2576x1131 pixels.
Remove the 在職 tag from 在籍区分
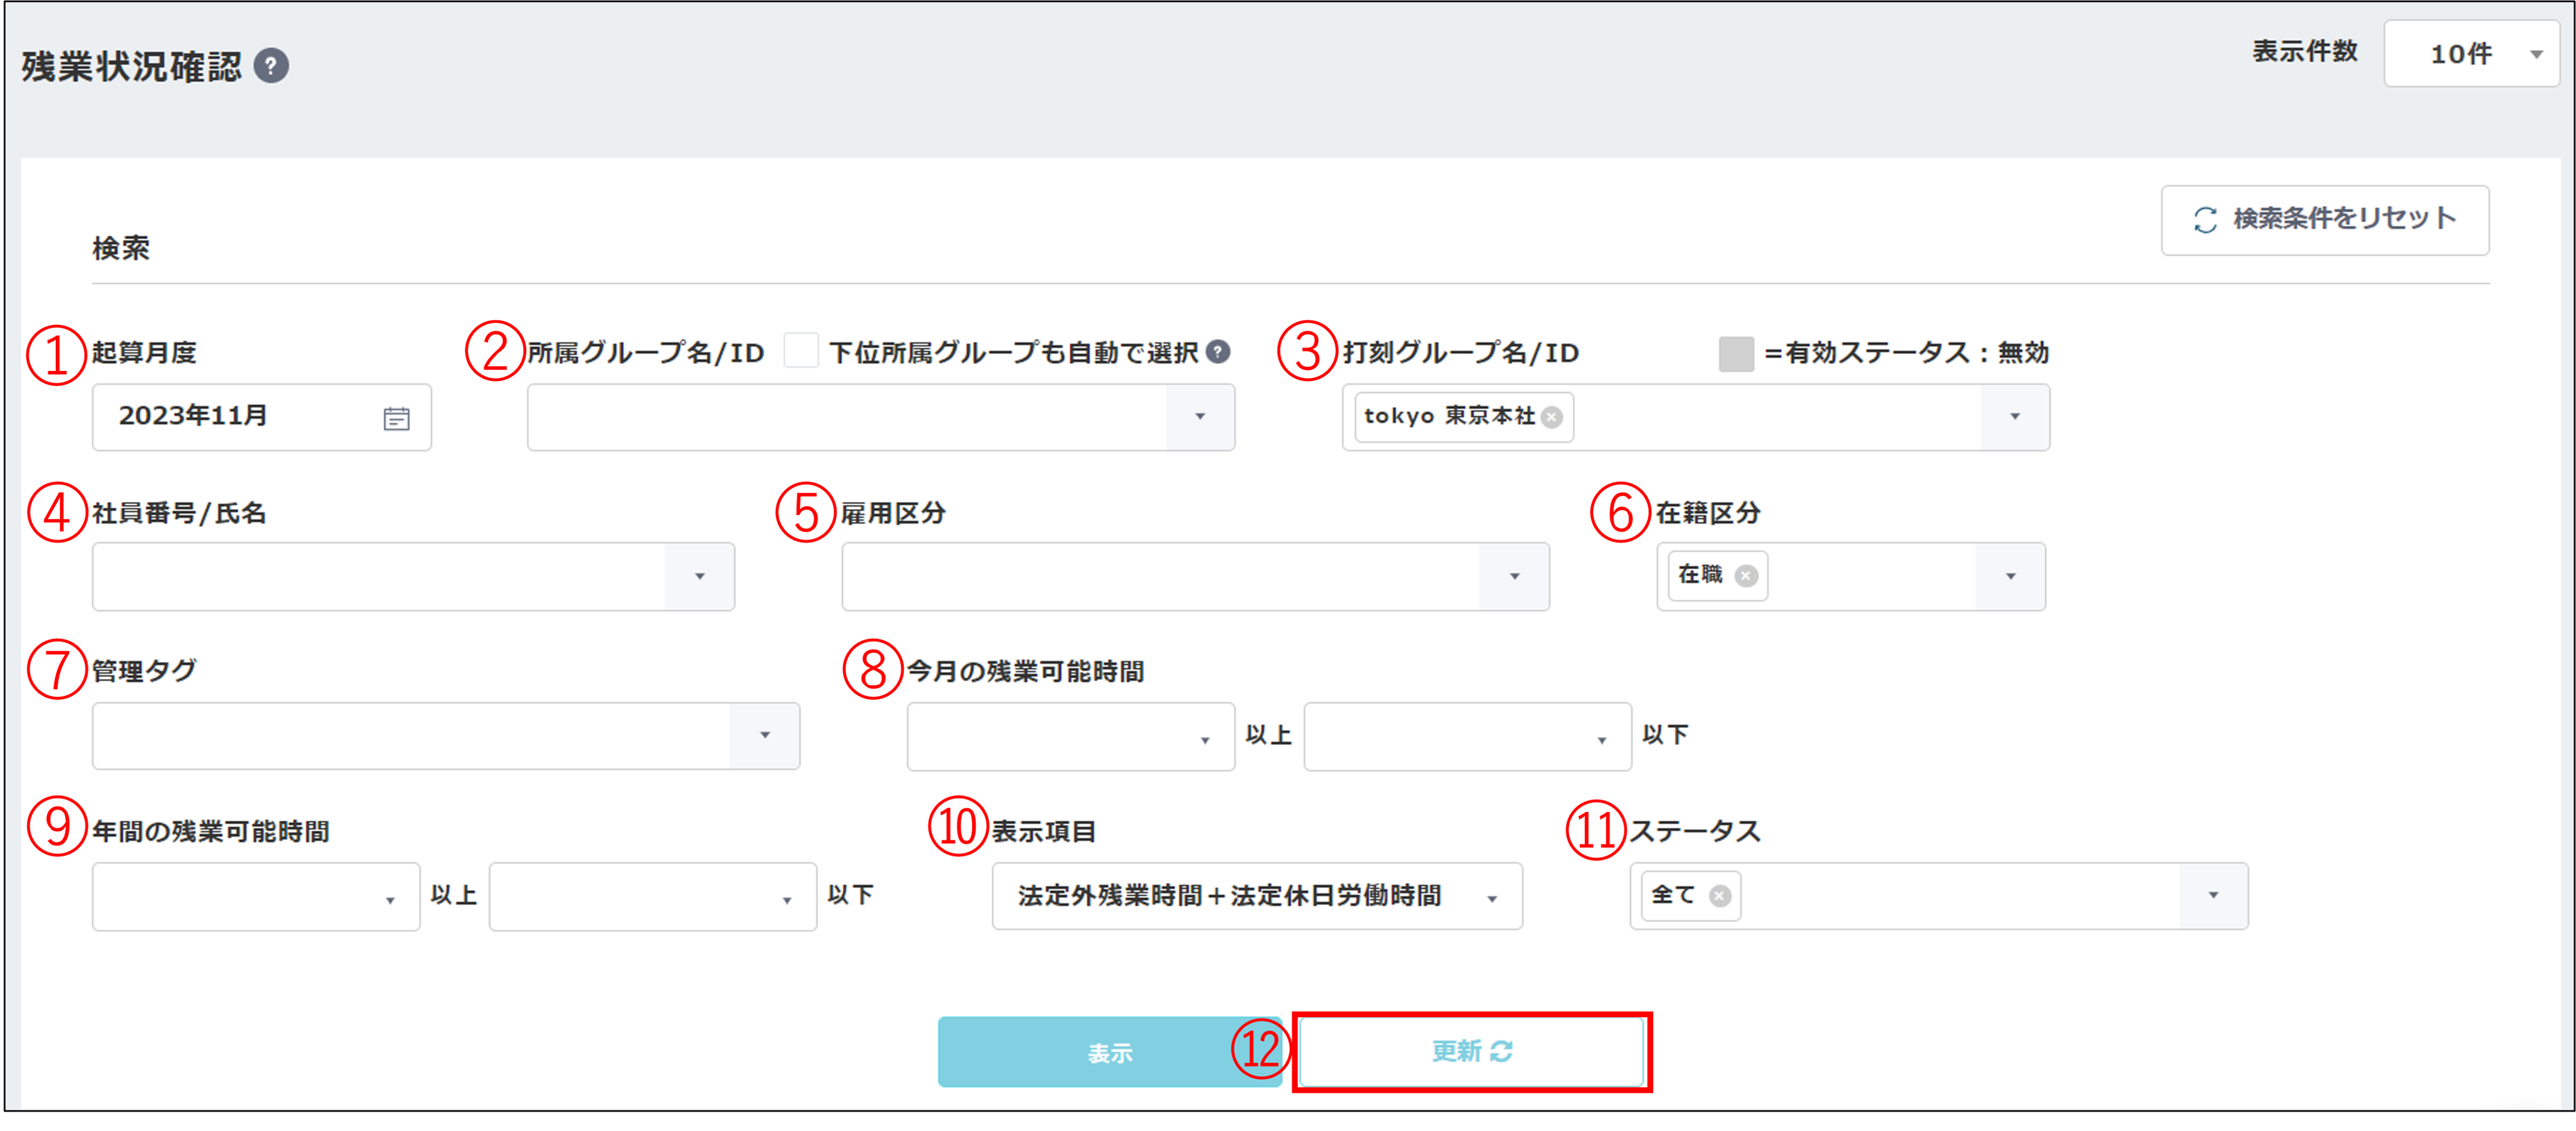1745,575
